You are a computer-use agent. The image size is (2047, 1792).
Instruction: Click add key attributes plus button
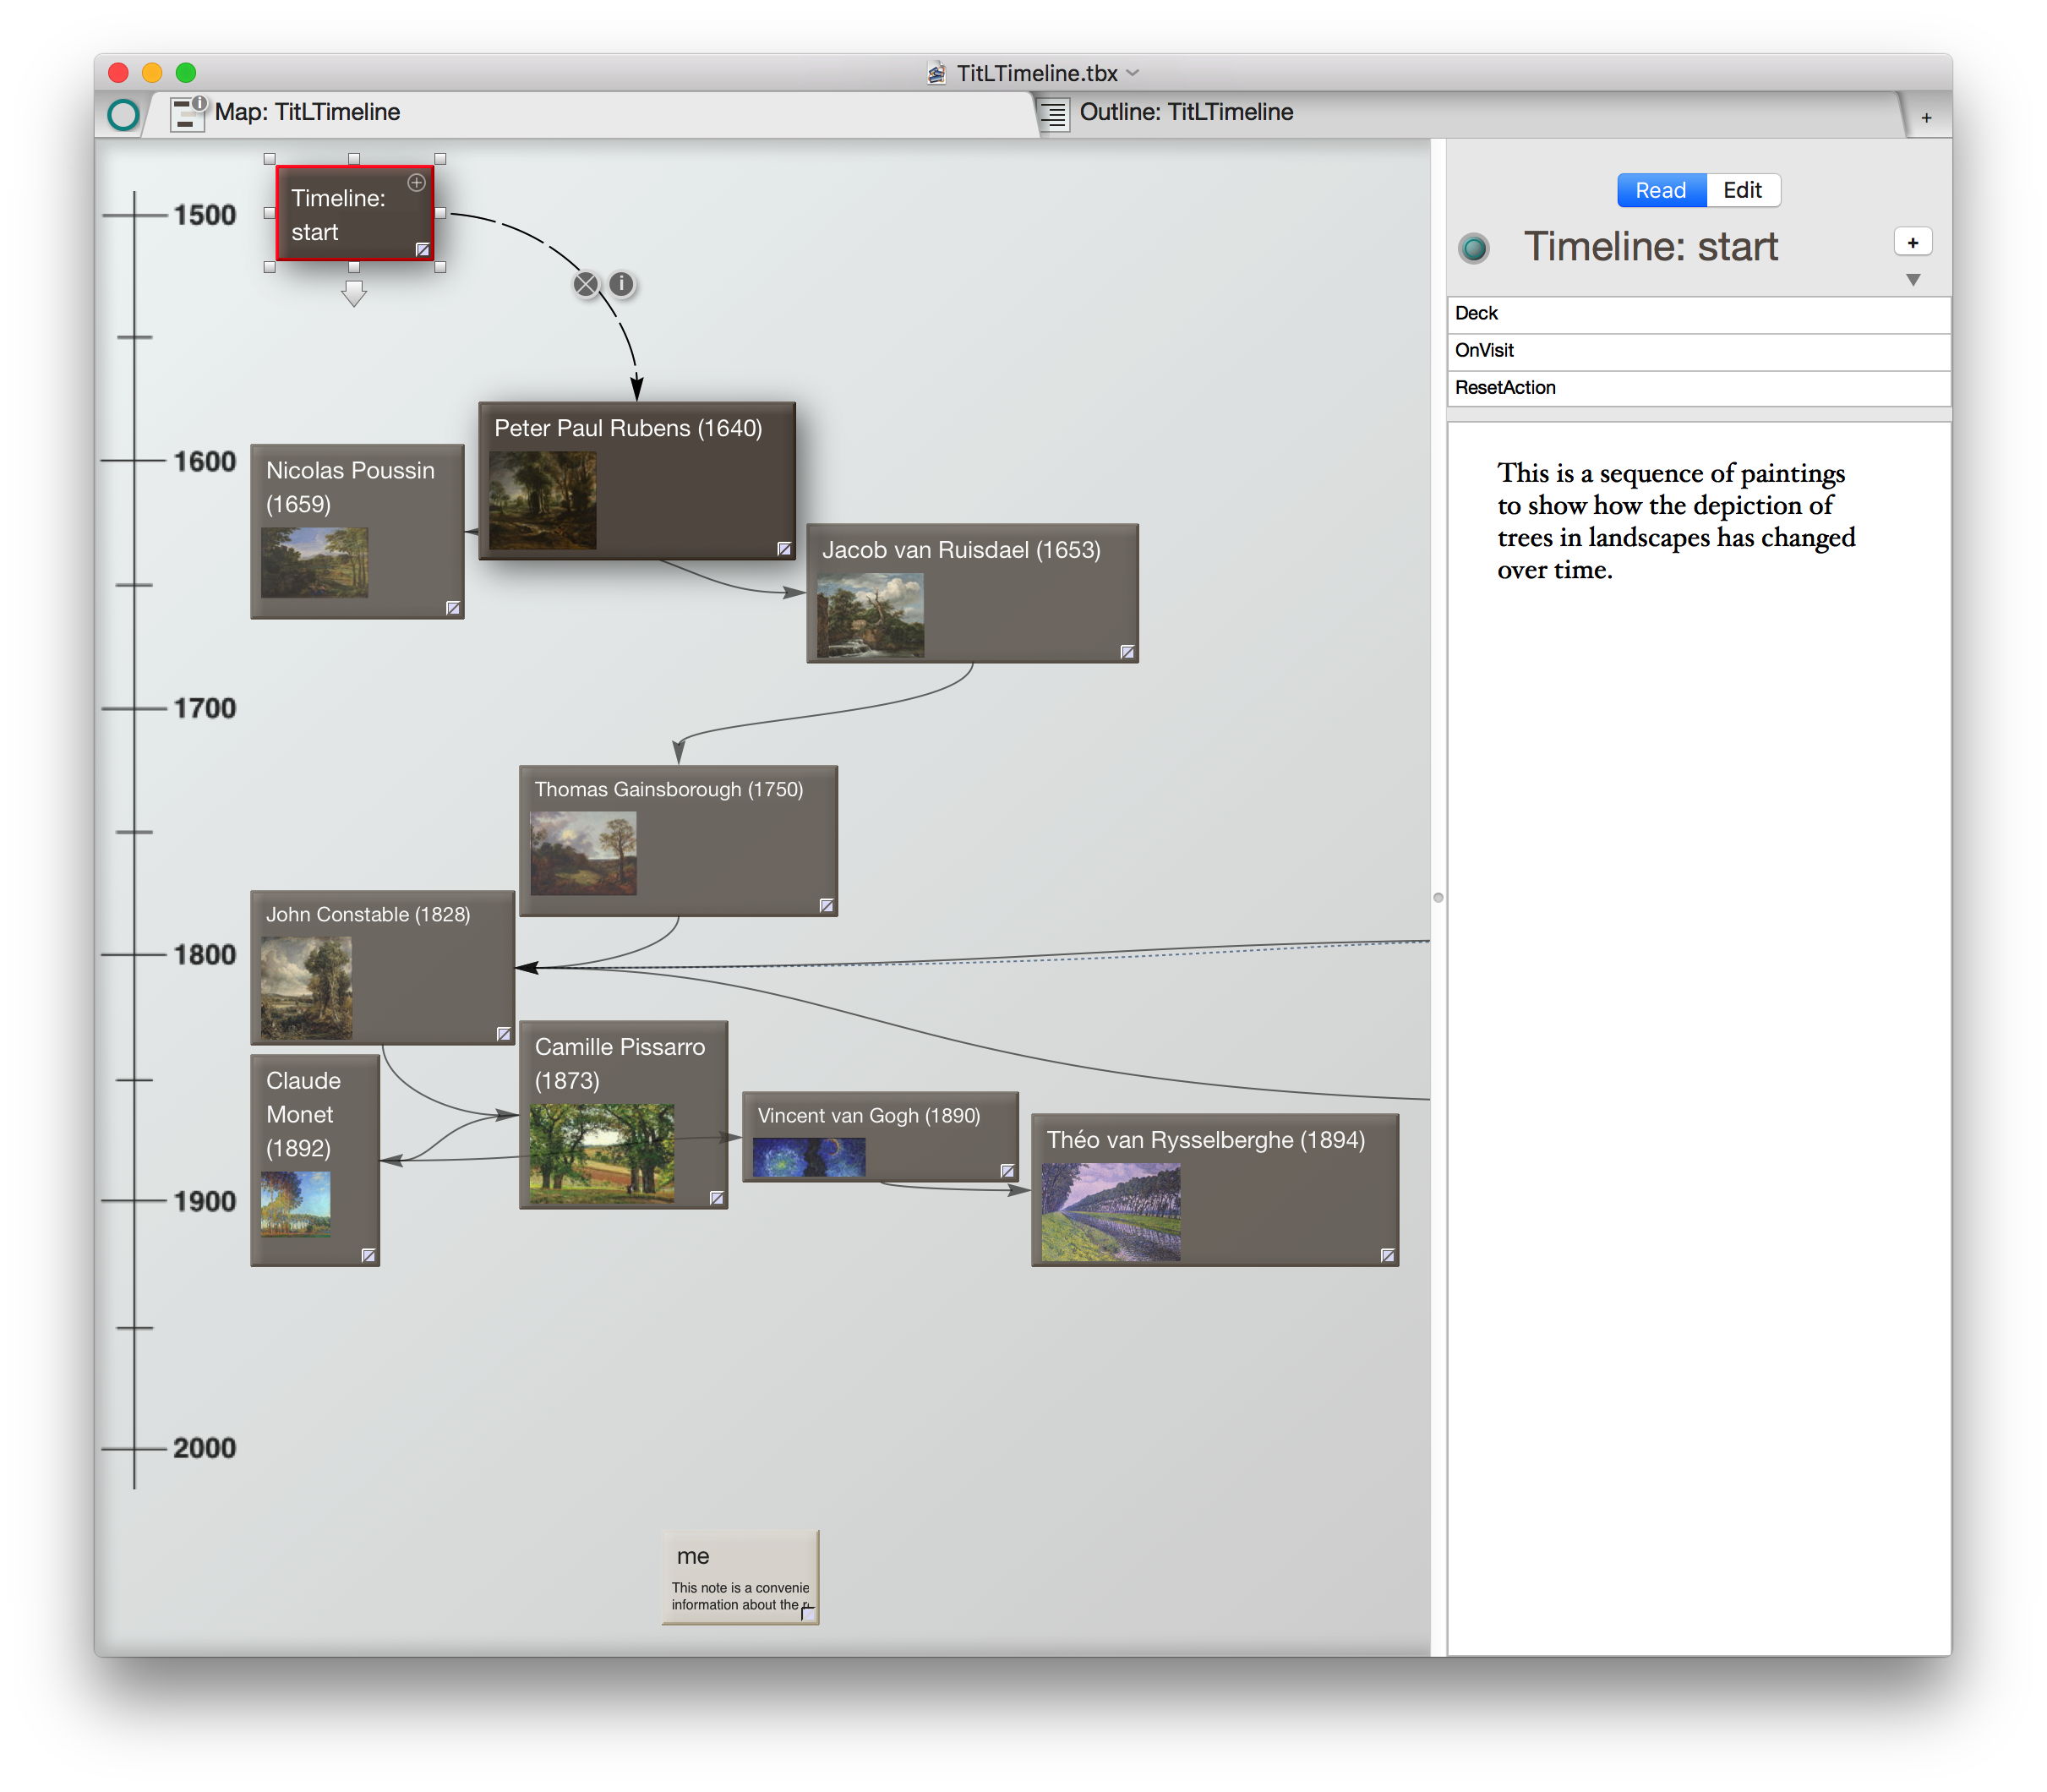pos(1912,243)
